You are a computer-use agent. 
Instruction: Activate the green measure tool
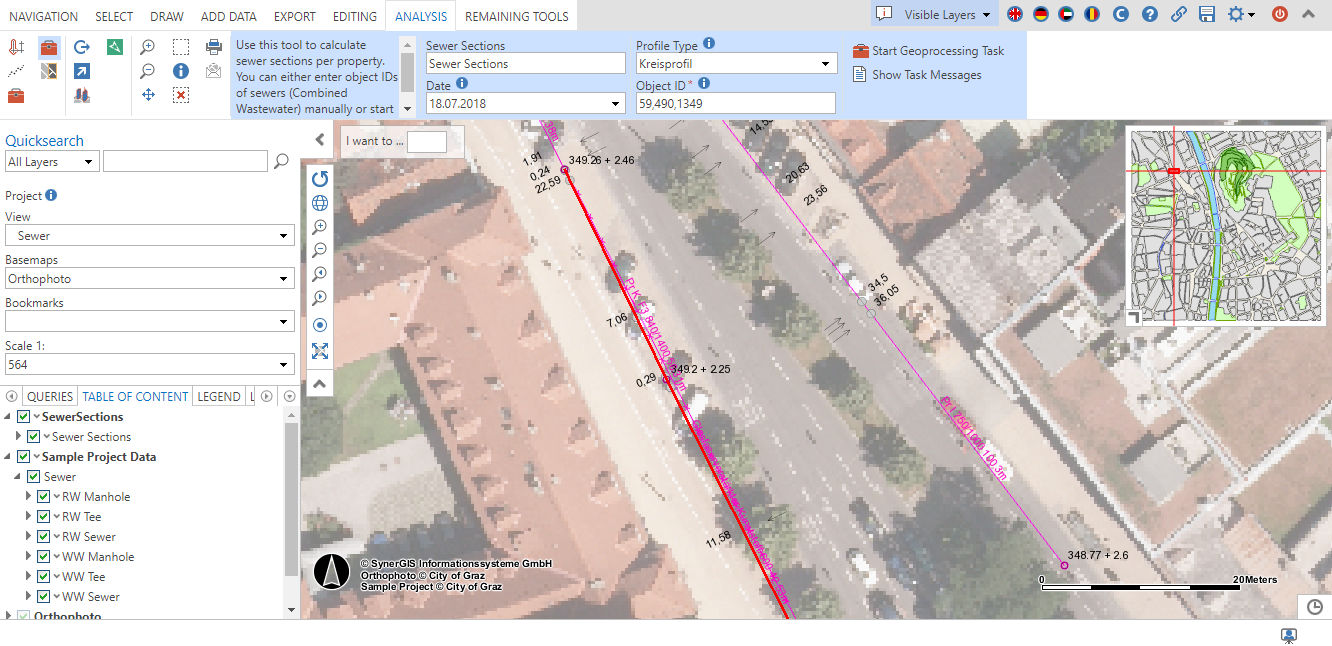[x=114, y=46]
